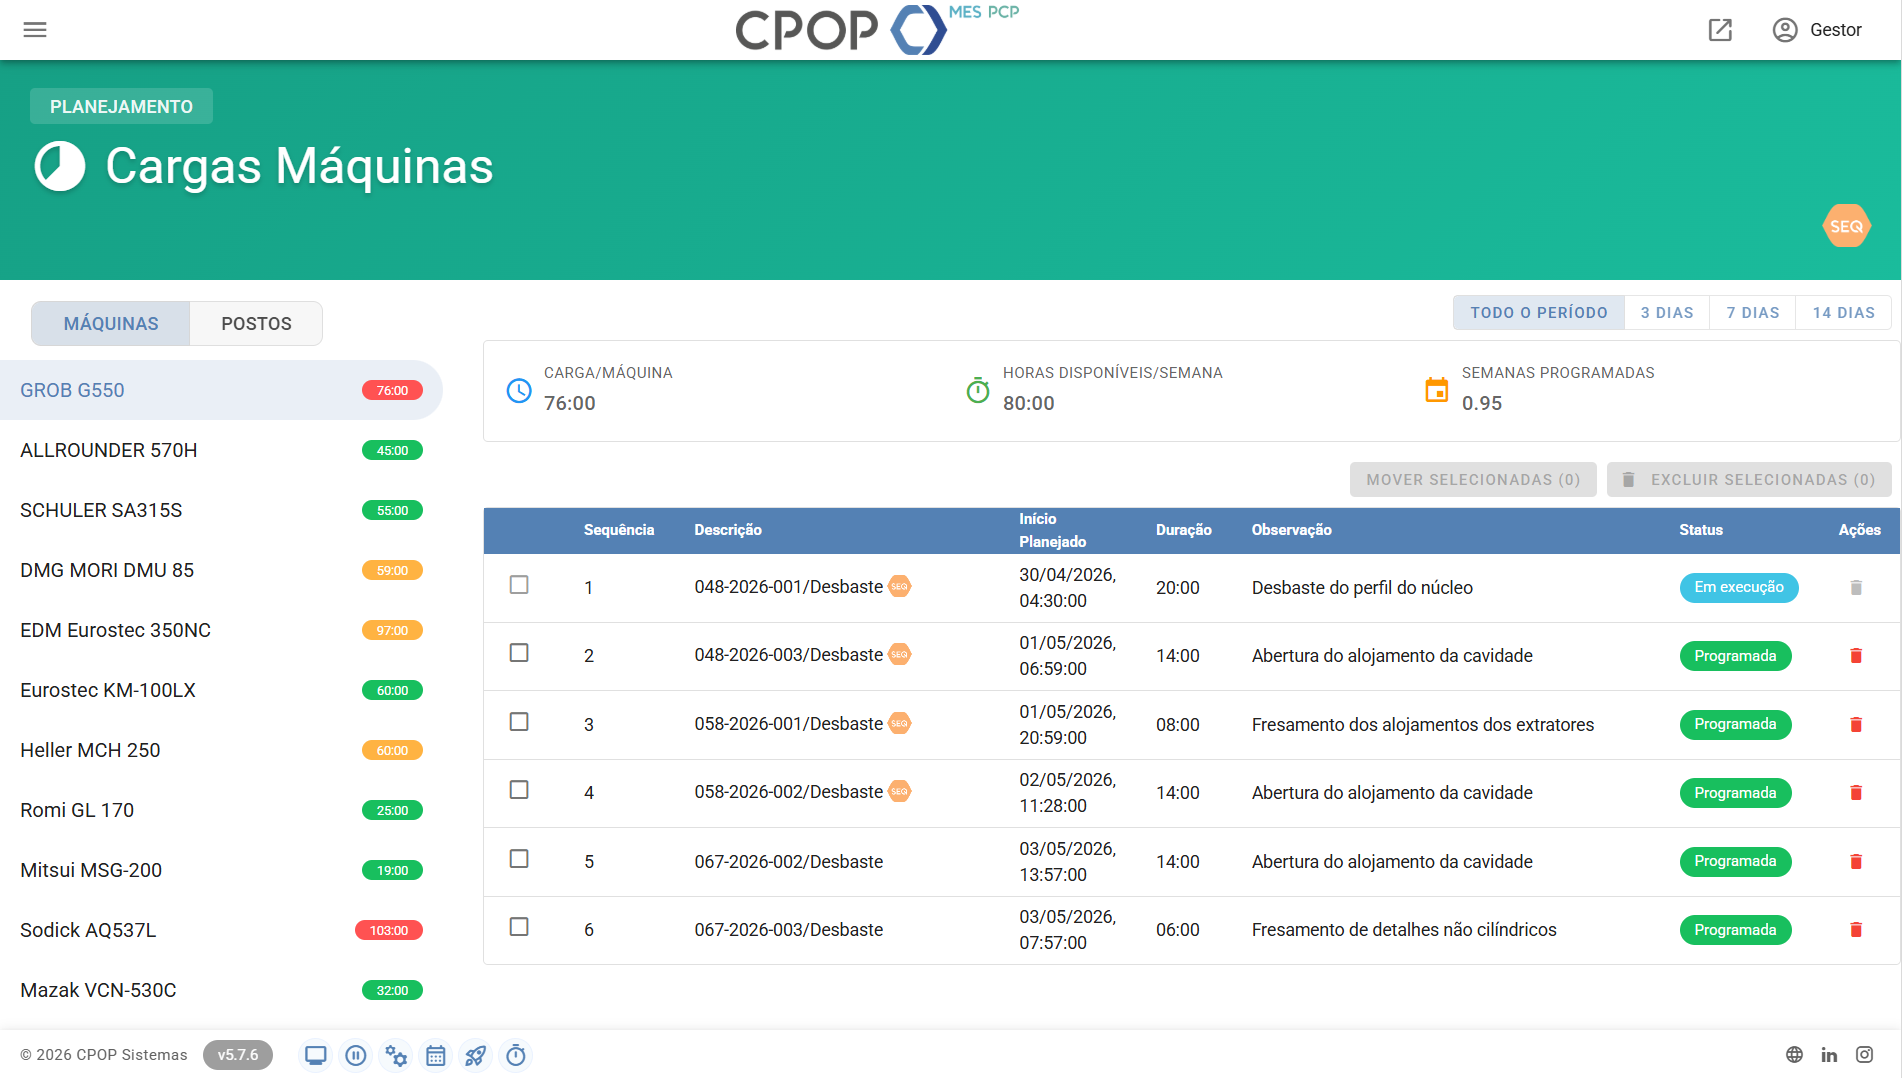Image resolution: width=1902 pixels, height=1078 pixels.
Task: Select the ALLROUNDER 570H machine
Action: coord(221,450)
